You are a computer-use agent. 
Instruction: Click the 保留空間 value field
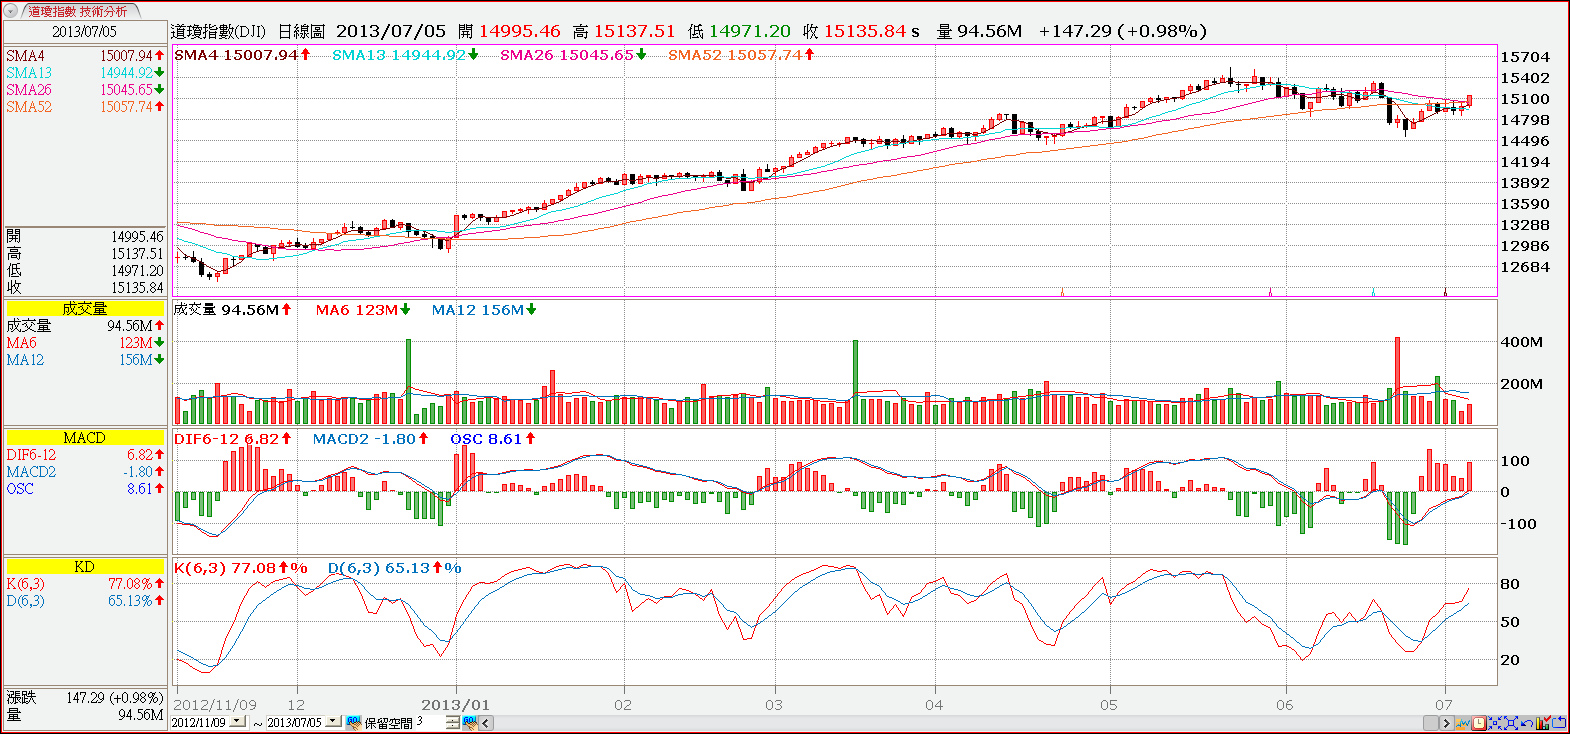[430, 722]
